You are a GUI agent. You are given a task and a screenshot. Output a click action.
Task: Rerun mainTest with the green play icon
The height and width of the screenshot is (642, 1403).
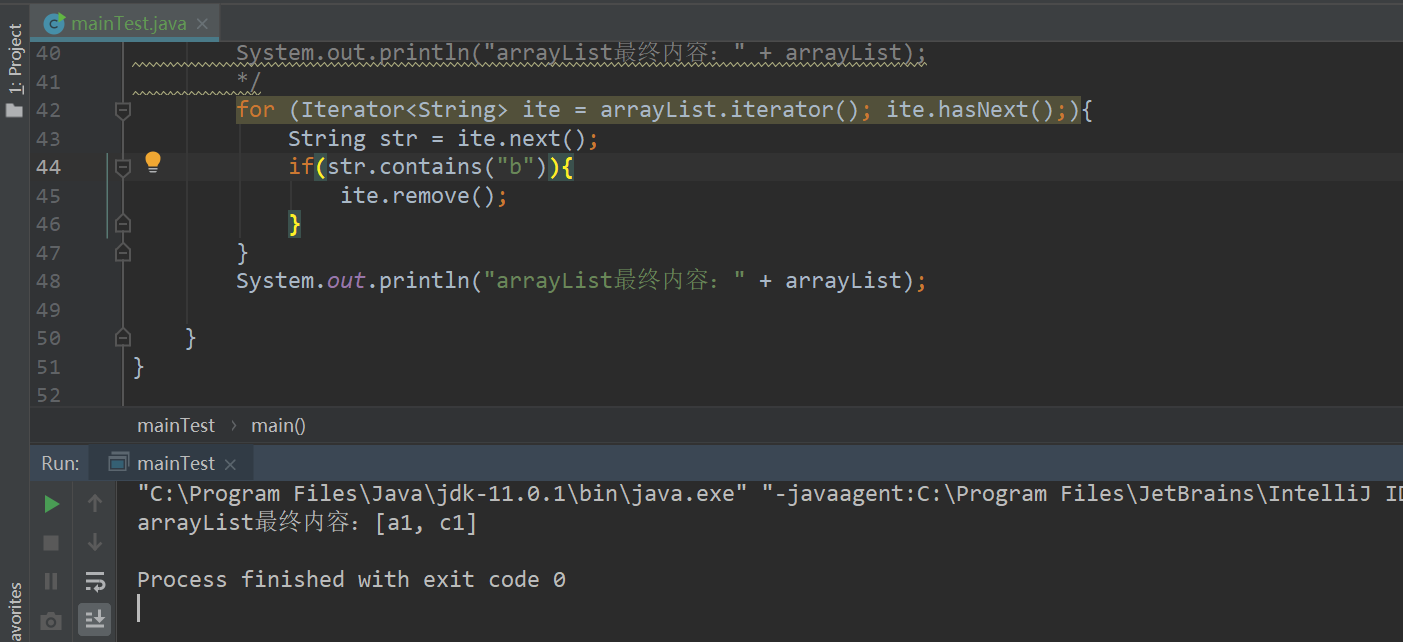(52, 504)
